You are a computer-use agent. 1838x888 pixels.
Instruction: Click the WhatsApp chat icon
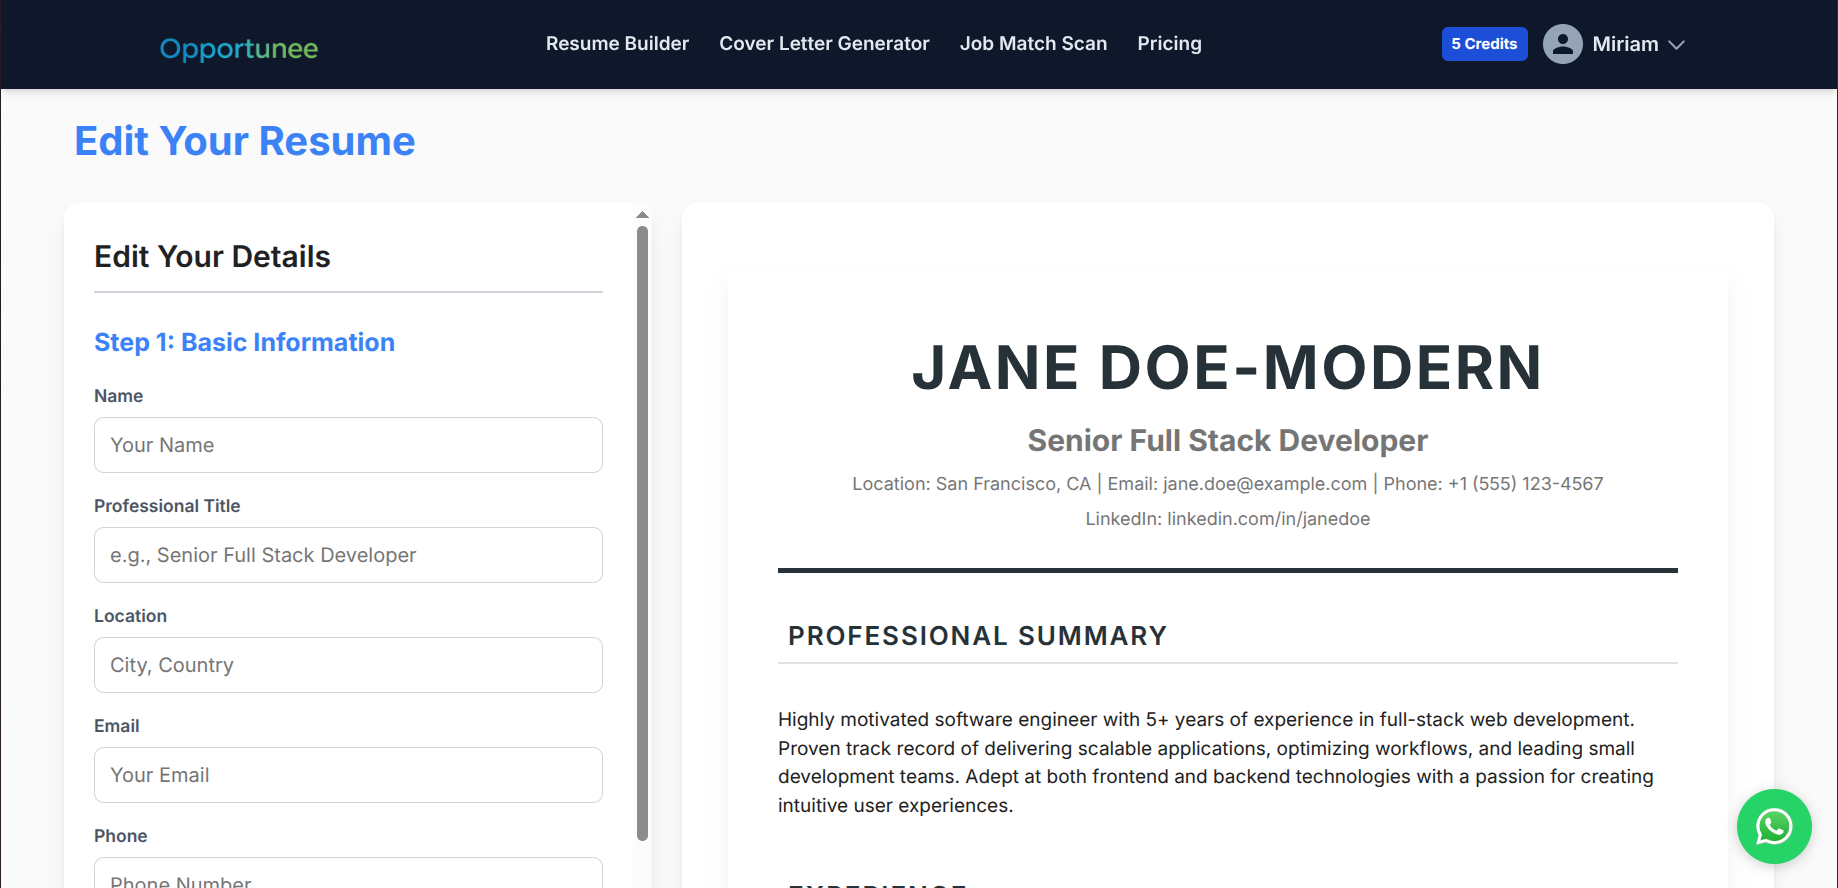coord(1774,826)
